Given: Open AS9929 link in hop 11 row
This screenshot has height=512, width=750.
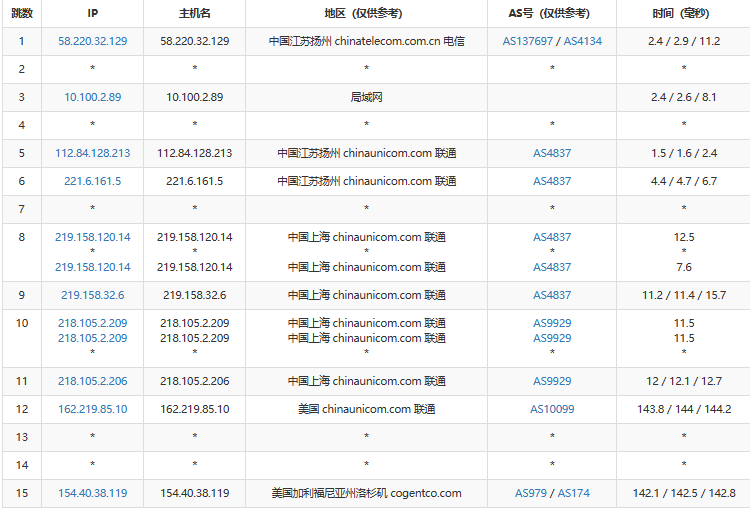Looking at the screenshot, I should coord(552,381).
